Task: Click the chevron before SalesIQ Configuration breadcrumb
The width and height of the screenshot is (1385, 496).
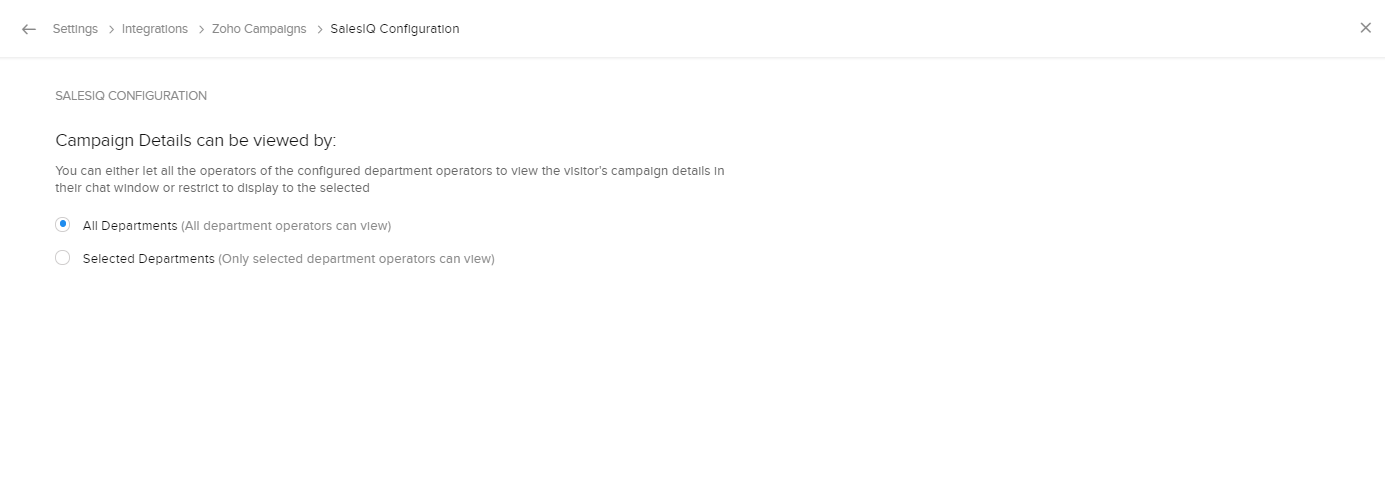Action: pyautogui.click(x=319, y=29)
